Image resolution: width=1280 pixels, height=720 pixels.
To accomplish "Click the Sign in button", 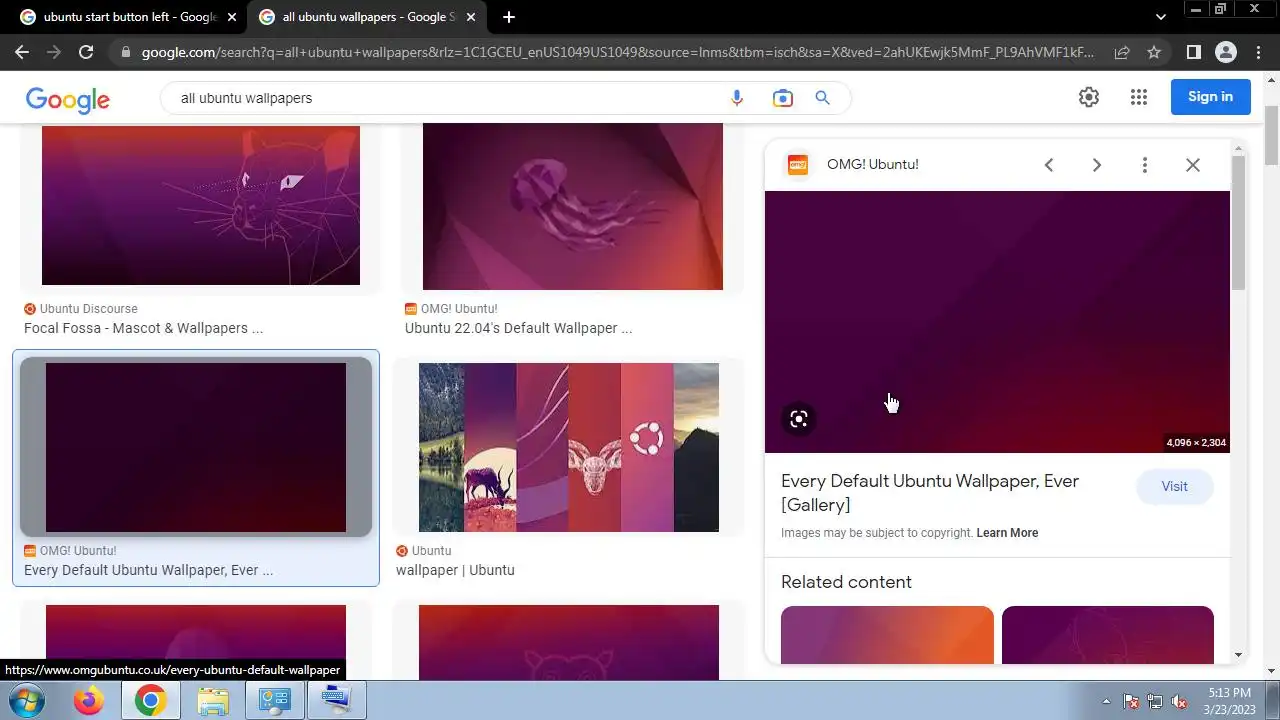I will (1211, 97).
